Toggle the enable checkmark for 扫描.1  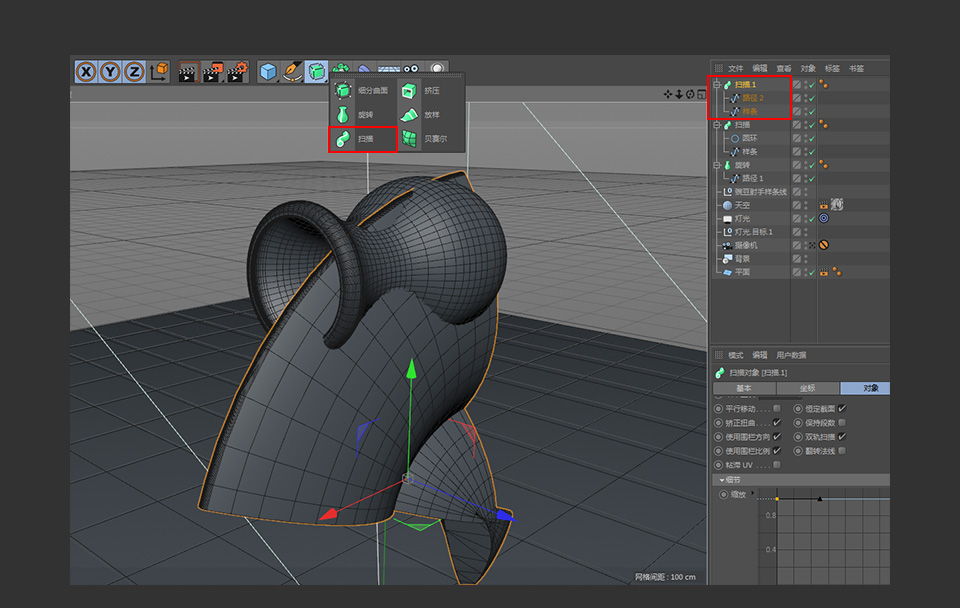pos(812,85)
